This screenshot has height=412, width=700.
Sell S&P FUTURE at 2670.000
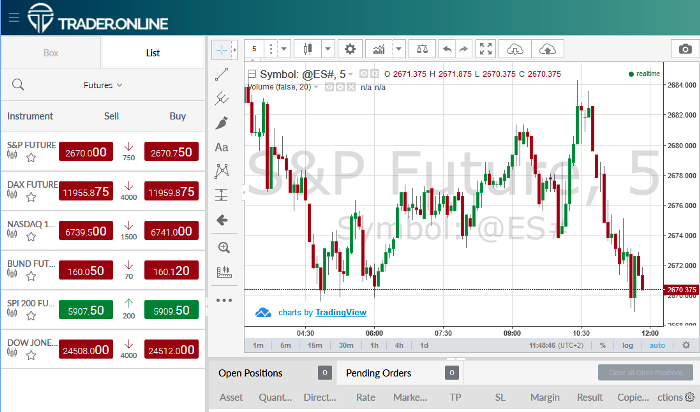[x=86, y=152]
